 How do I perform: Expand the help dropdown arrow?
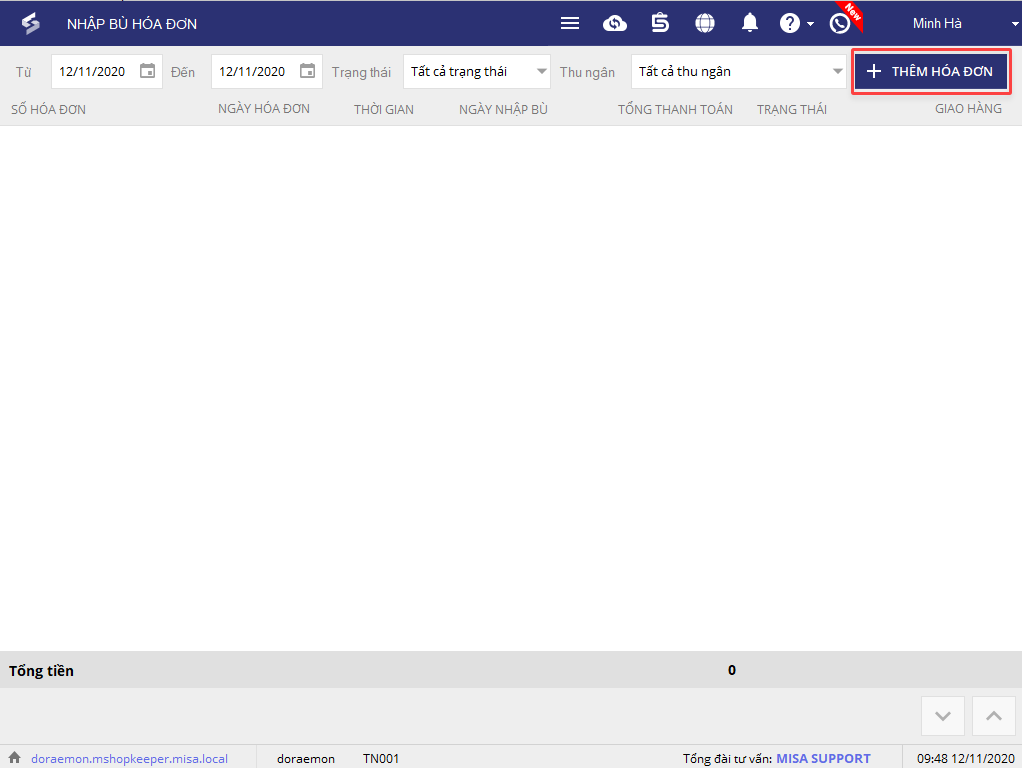point(810,24)
